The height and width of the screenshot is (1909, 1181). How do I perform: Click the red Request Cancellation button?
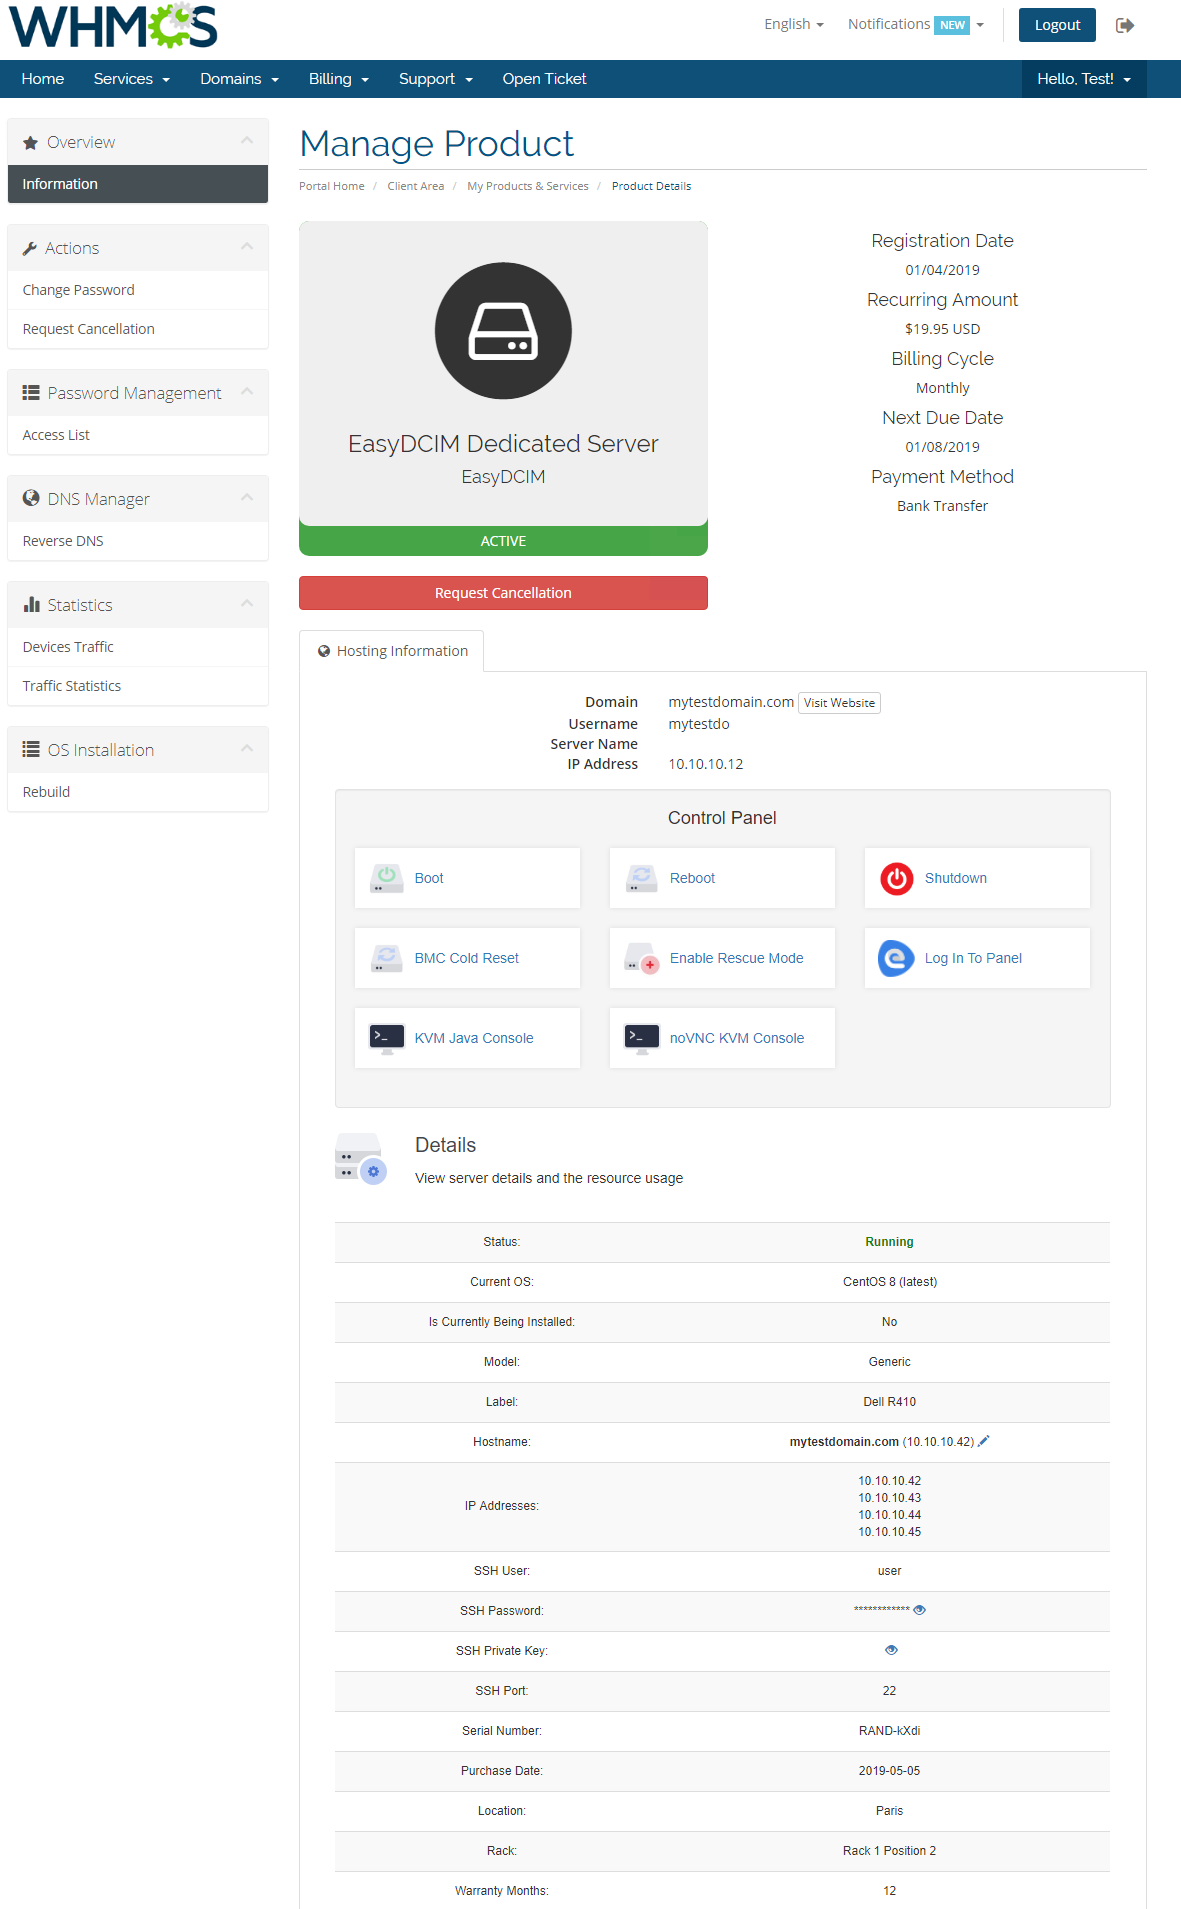click(x=503, y=593)
